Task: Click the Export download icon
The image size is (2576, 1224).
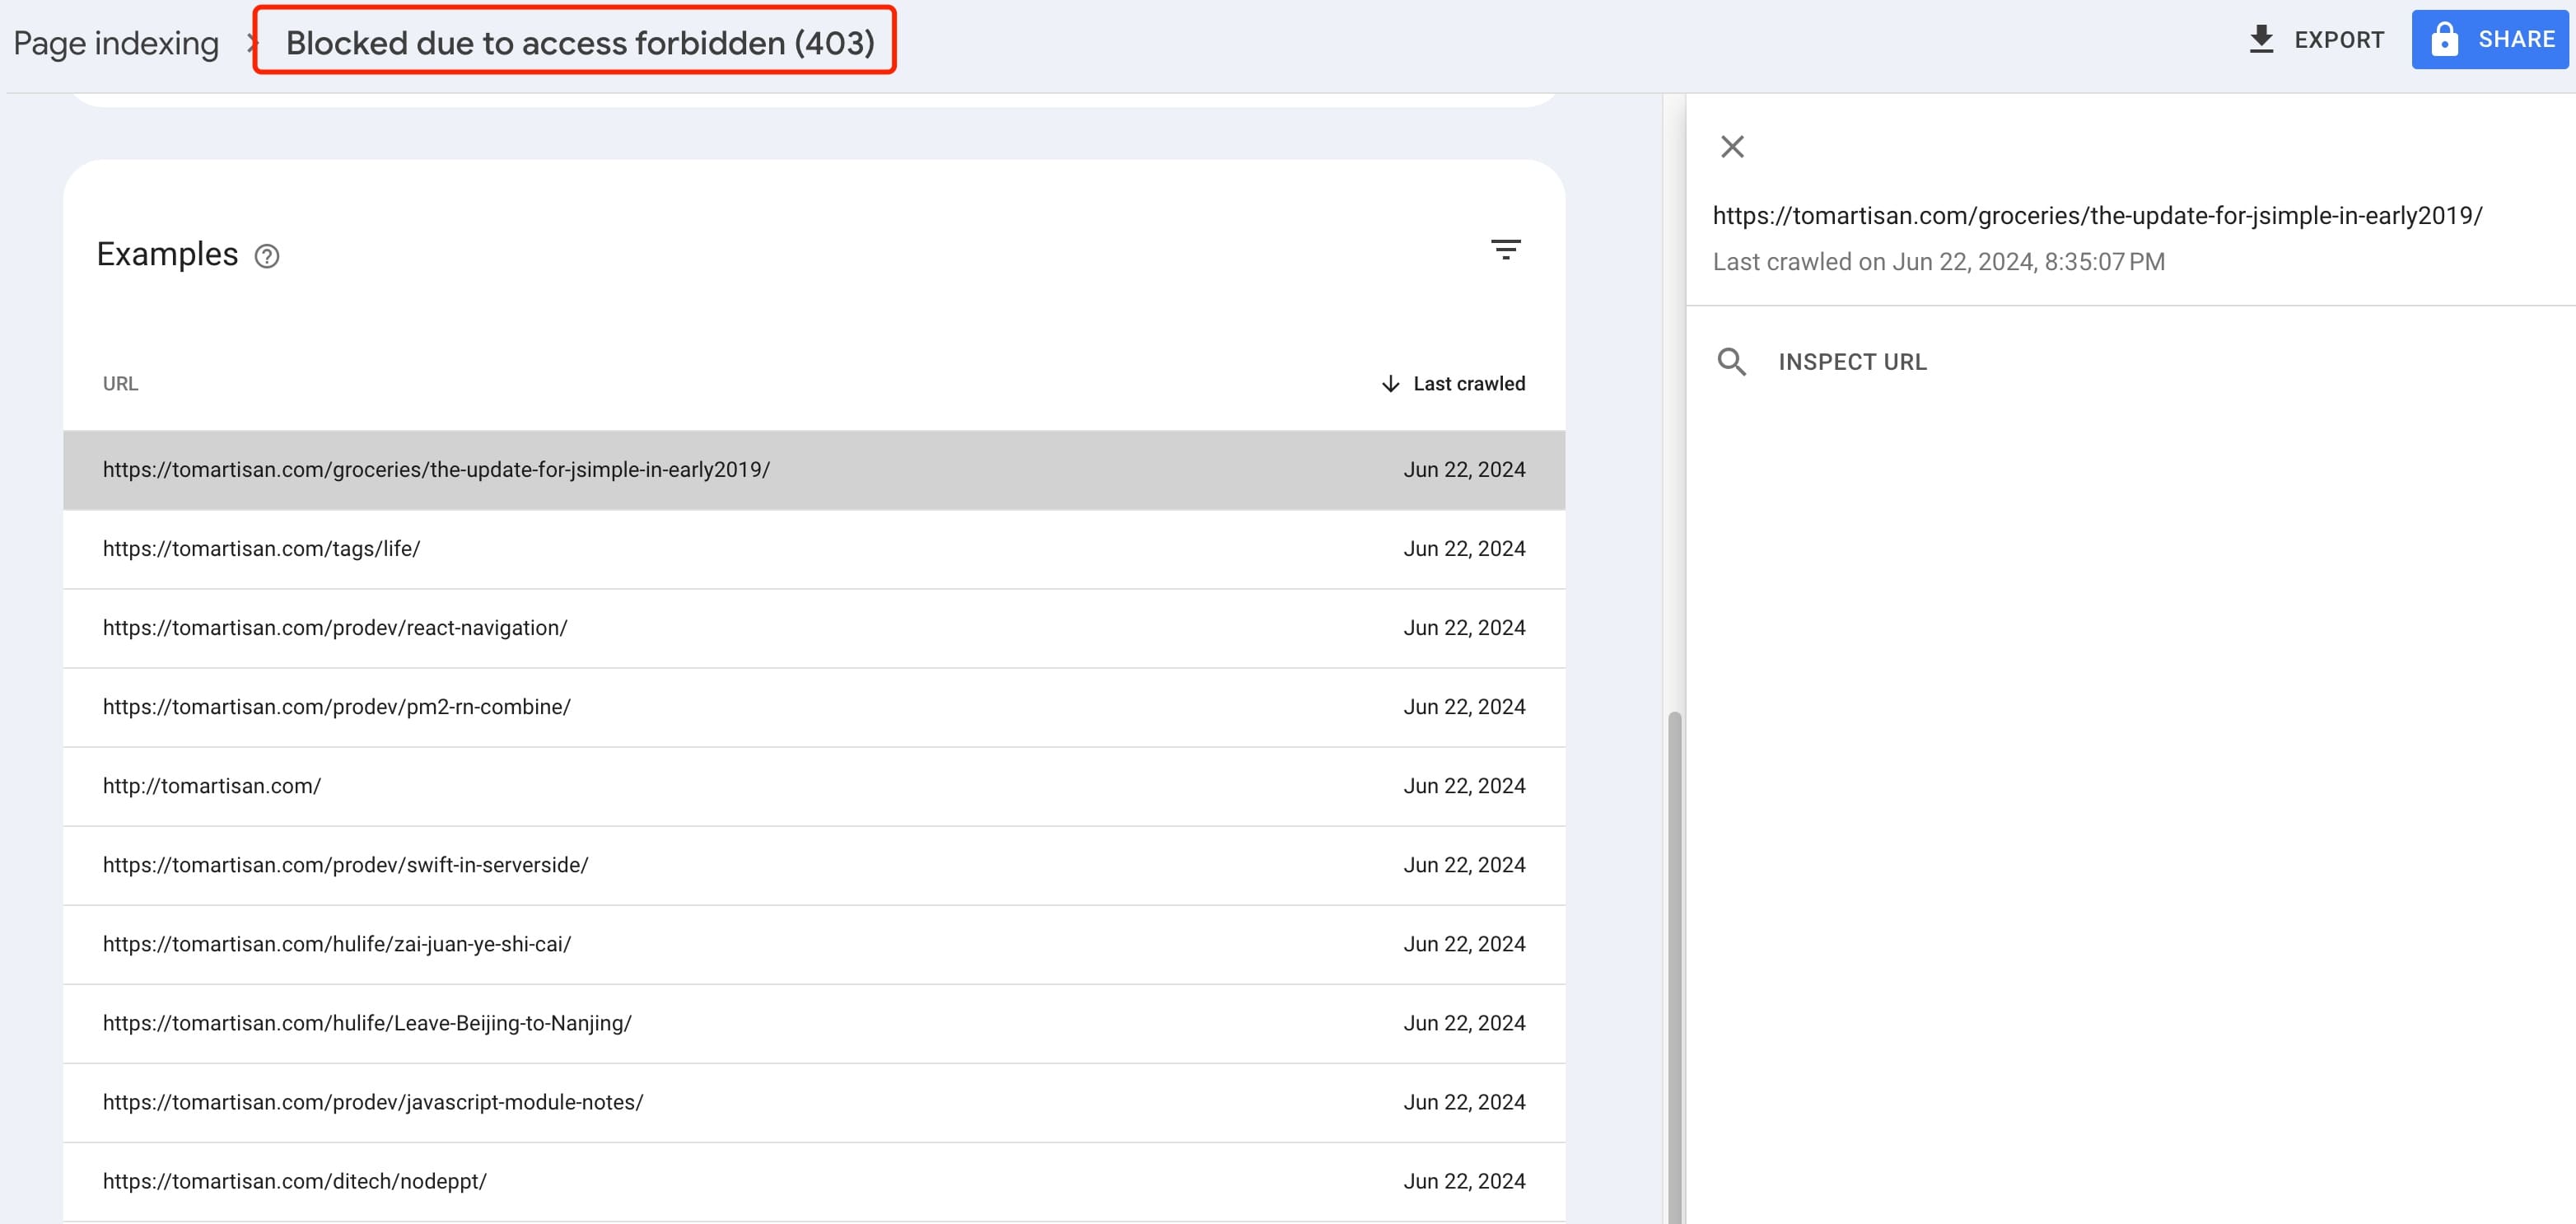Action: coord(2261,40)
